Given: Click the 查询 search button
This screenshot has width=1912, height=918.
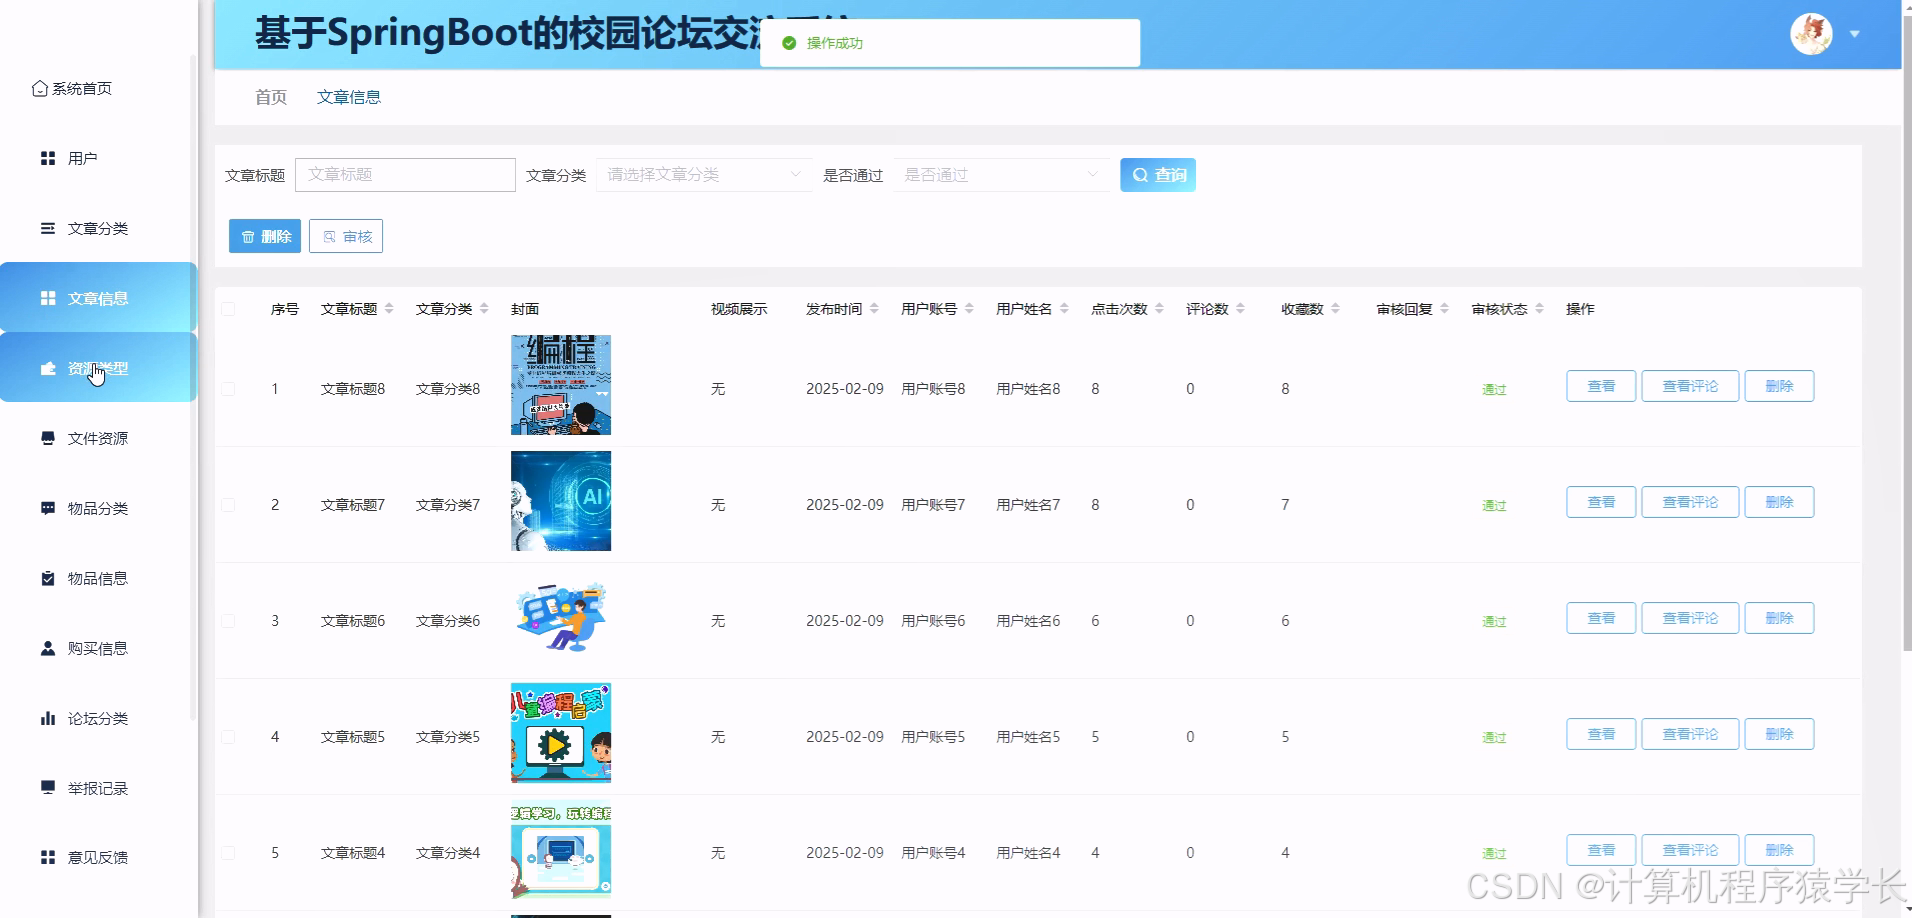Looking at the screenshot, I should (x=1157, y=174).
